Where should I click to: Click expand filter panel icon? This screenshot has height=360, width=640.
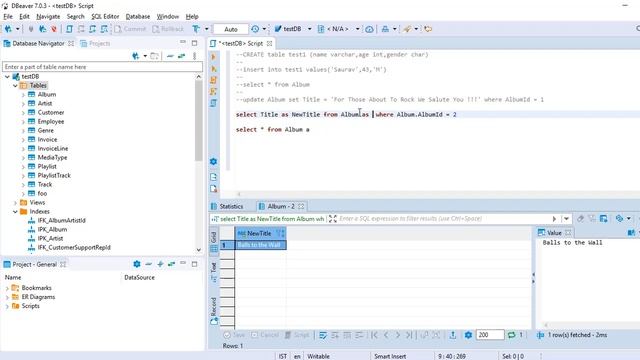[333, 219]
